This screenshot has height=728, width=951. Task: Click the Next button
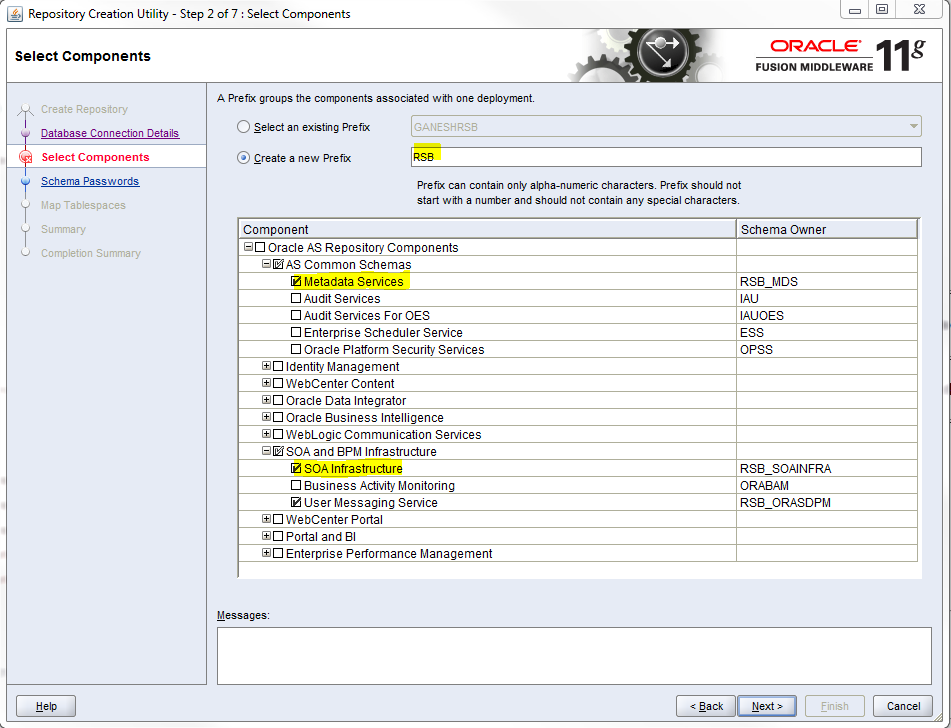[767, 706]
